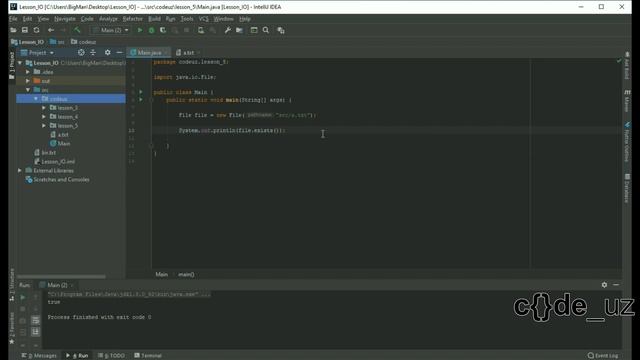The height and width of the screenshot is (360, 640).
Task: Click the Back navigation arrow
Action: coord(51,30)
